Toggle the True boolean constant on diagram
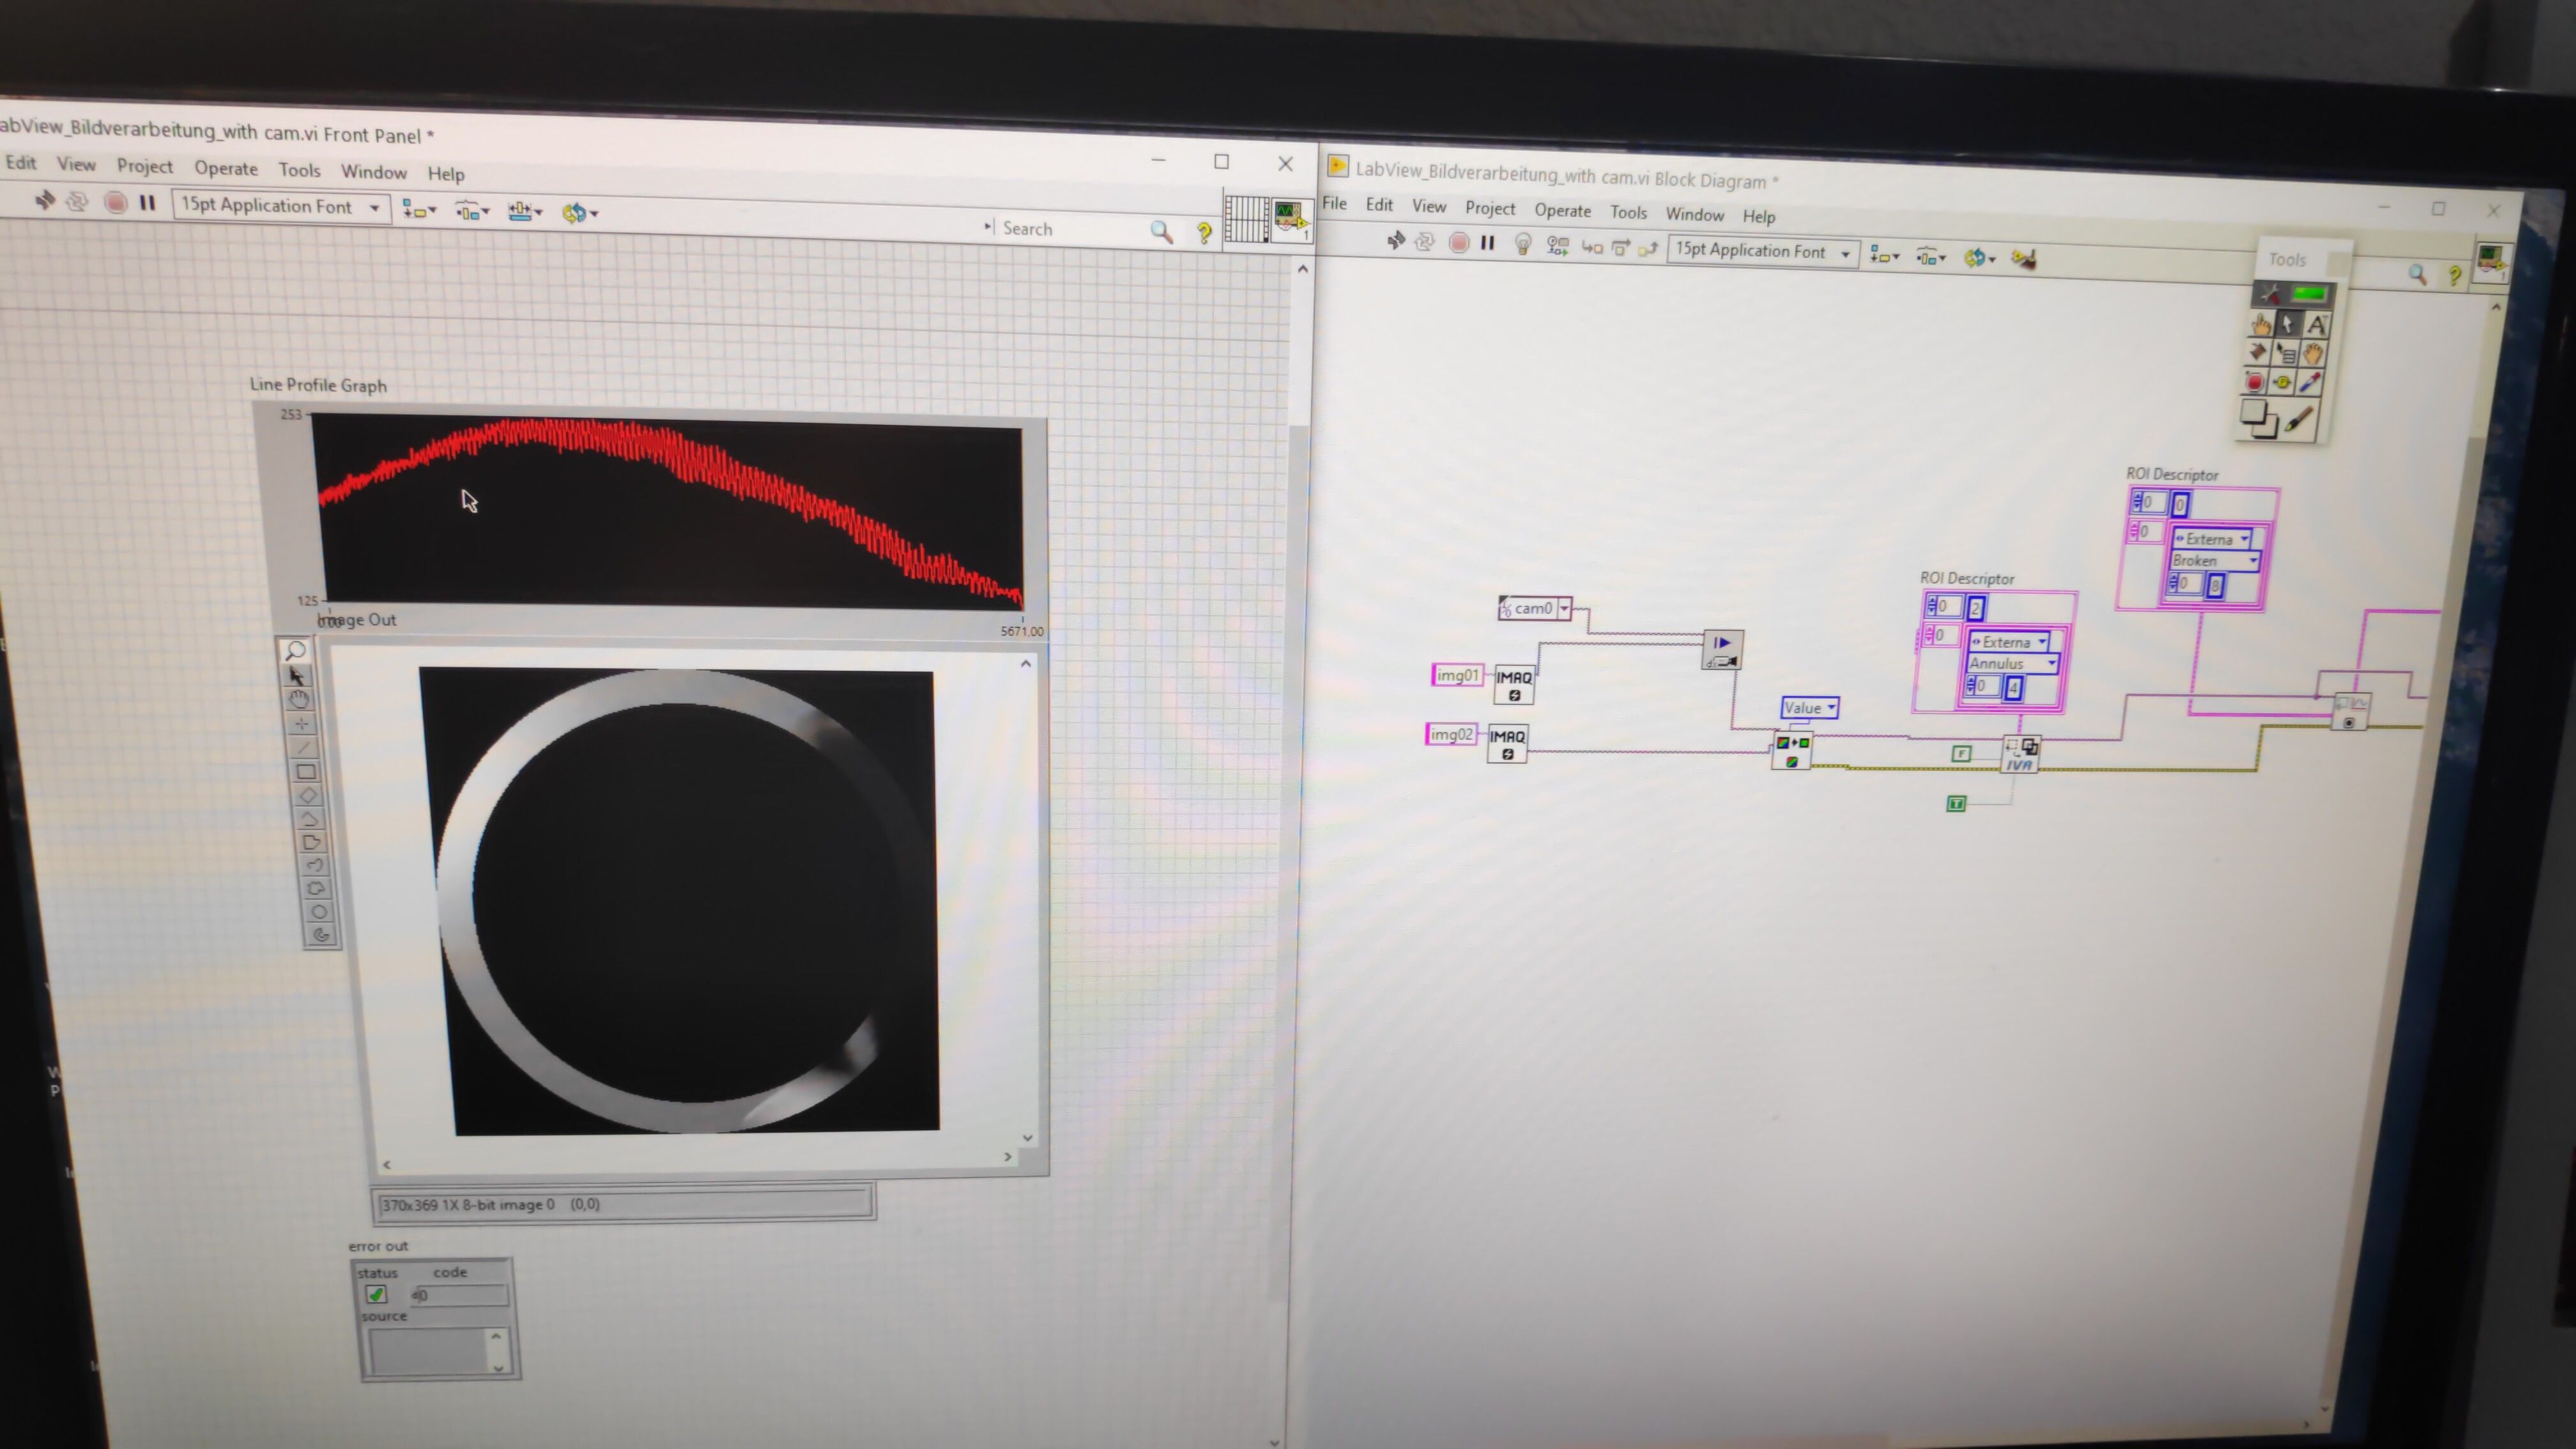The image size is (2576, 1449). pos(1956,804)
